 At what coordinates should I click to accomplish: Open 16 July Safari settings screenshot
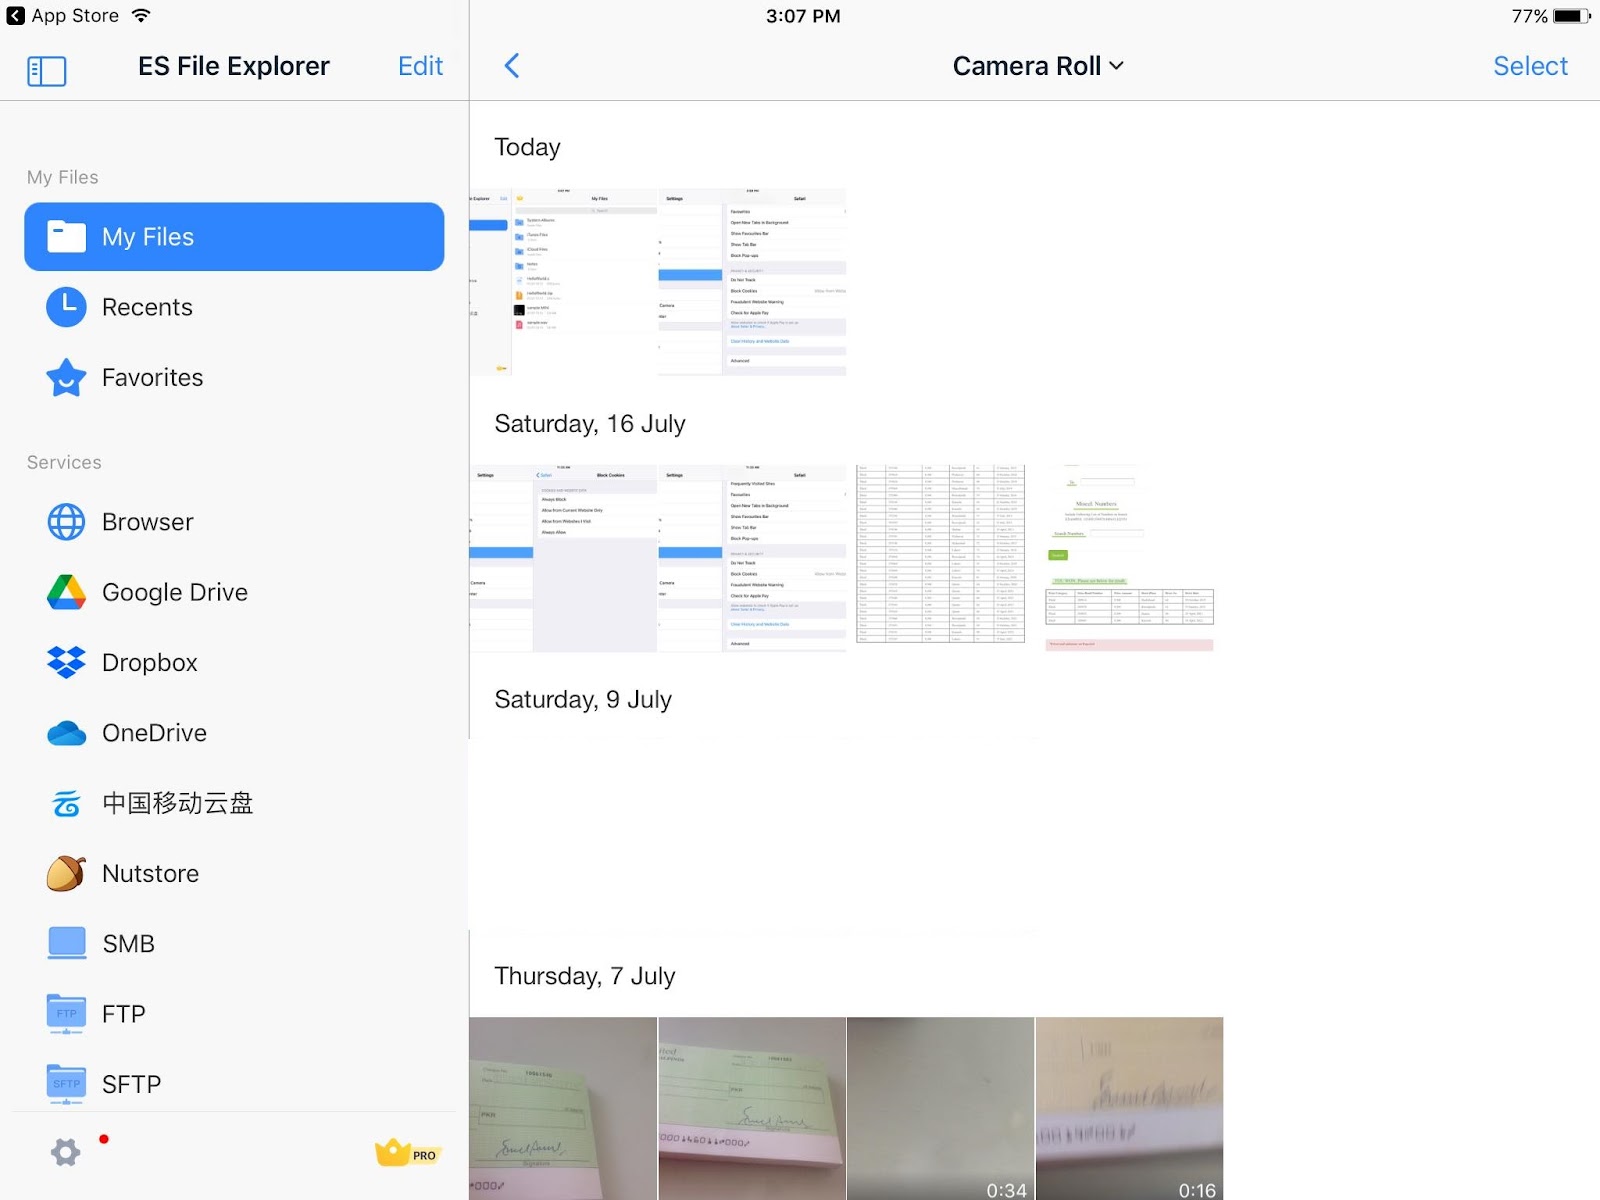pos(752,558)
